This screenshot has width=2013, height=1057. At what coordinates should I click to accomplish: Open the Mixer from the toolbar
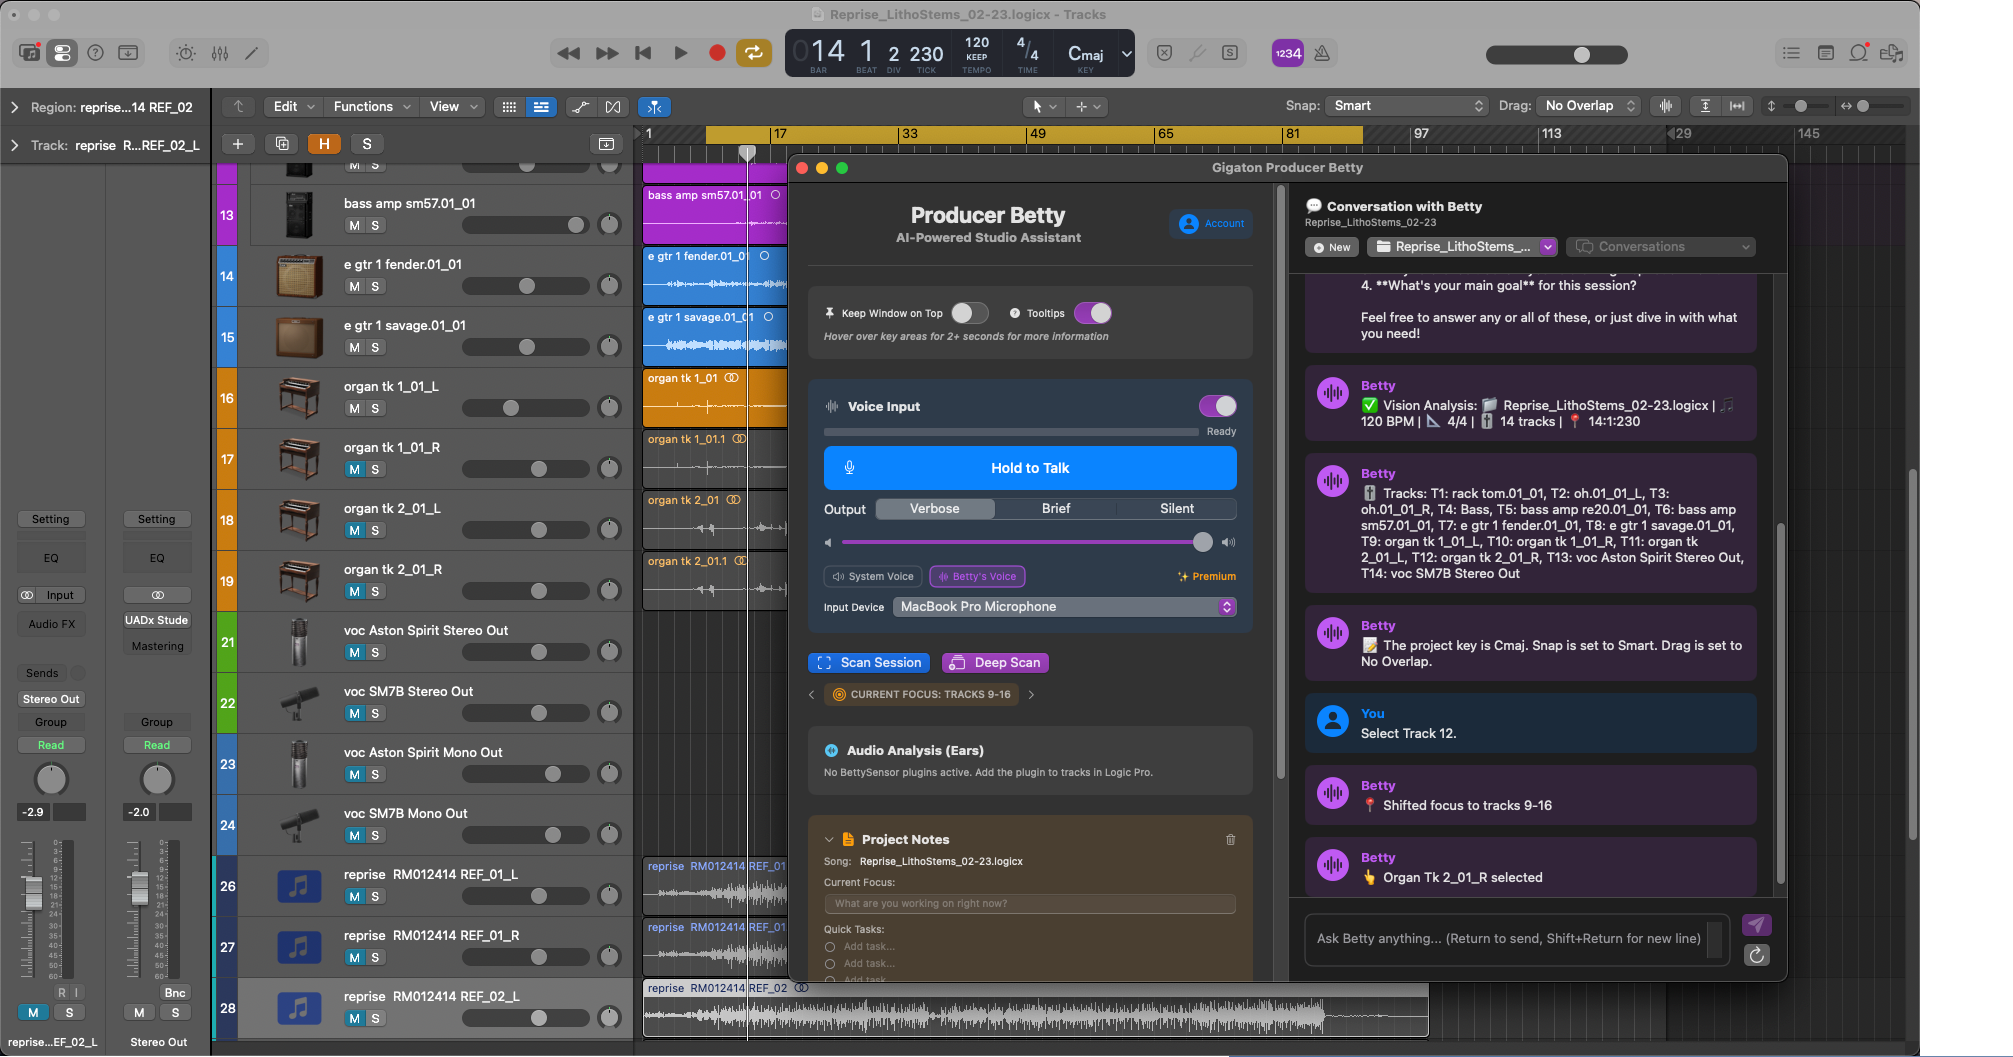220,53
